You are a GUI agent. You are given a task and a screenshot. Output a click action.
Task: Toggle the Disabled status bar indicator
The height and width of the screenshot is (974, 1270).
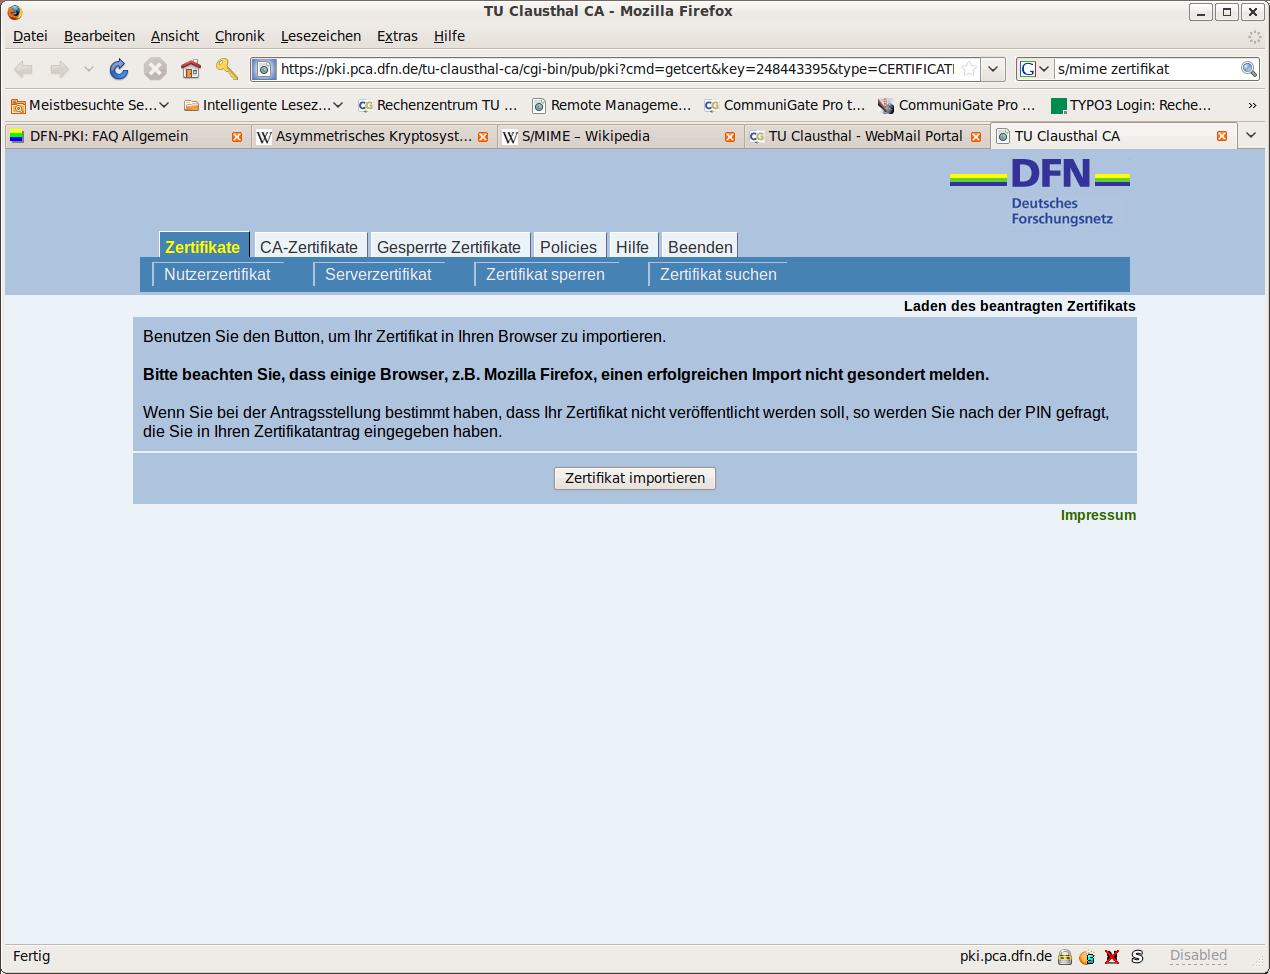pos(1198,956)
